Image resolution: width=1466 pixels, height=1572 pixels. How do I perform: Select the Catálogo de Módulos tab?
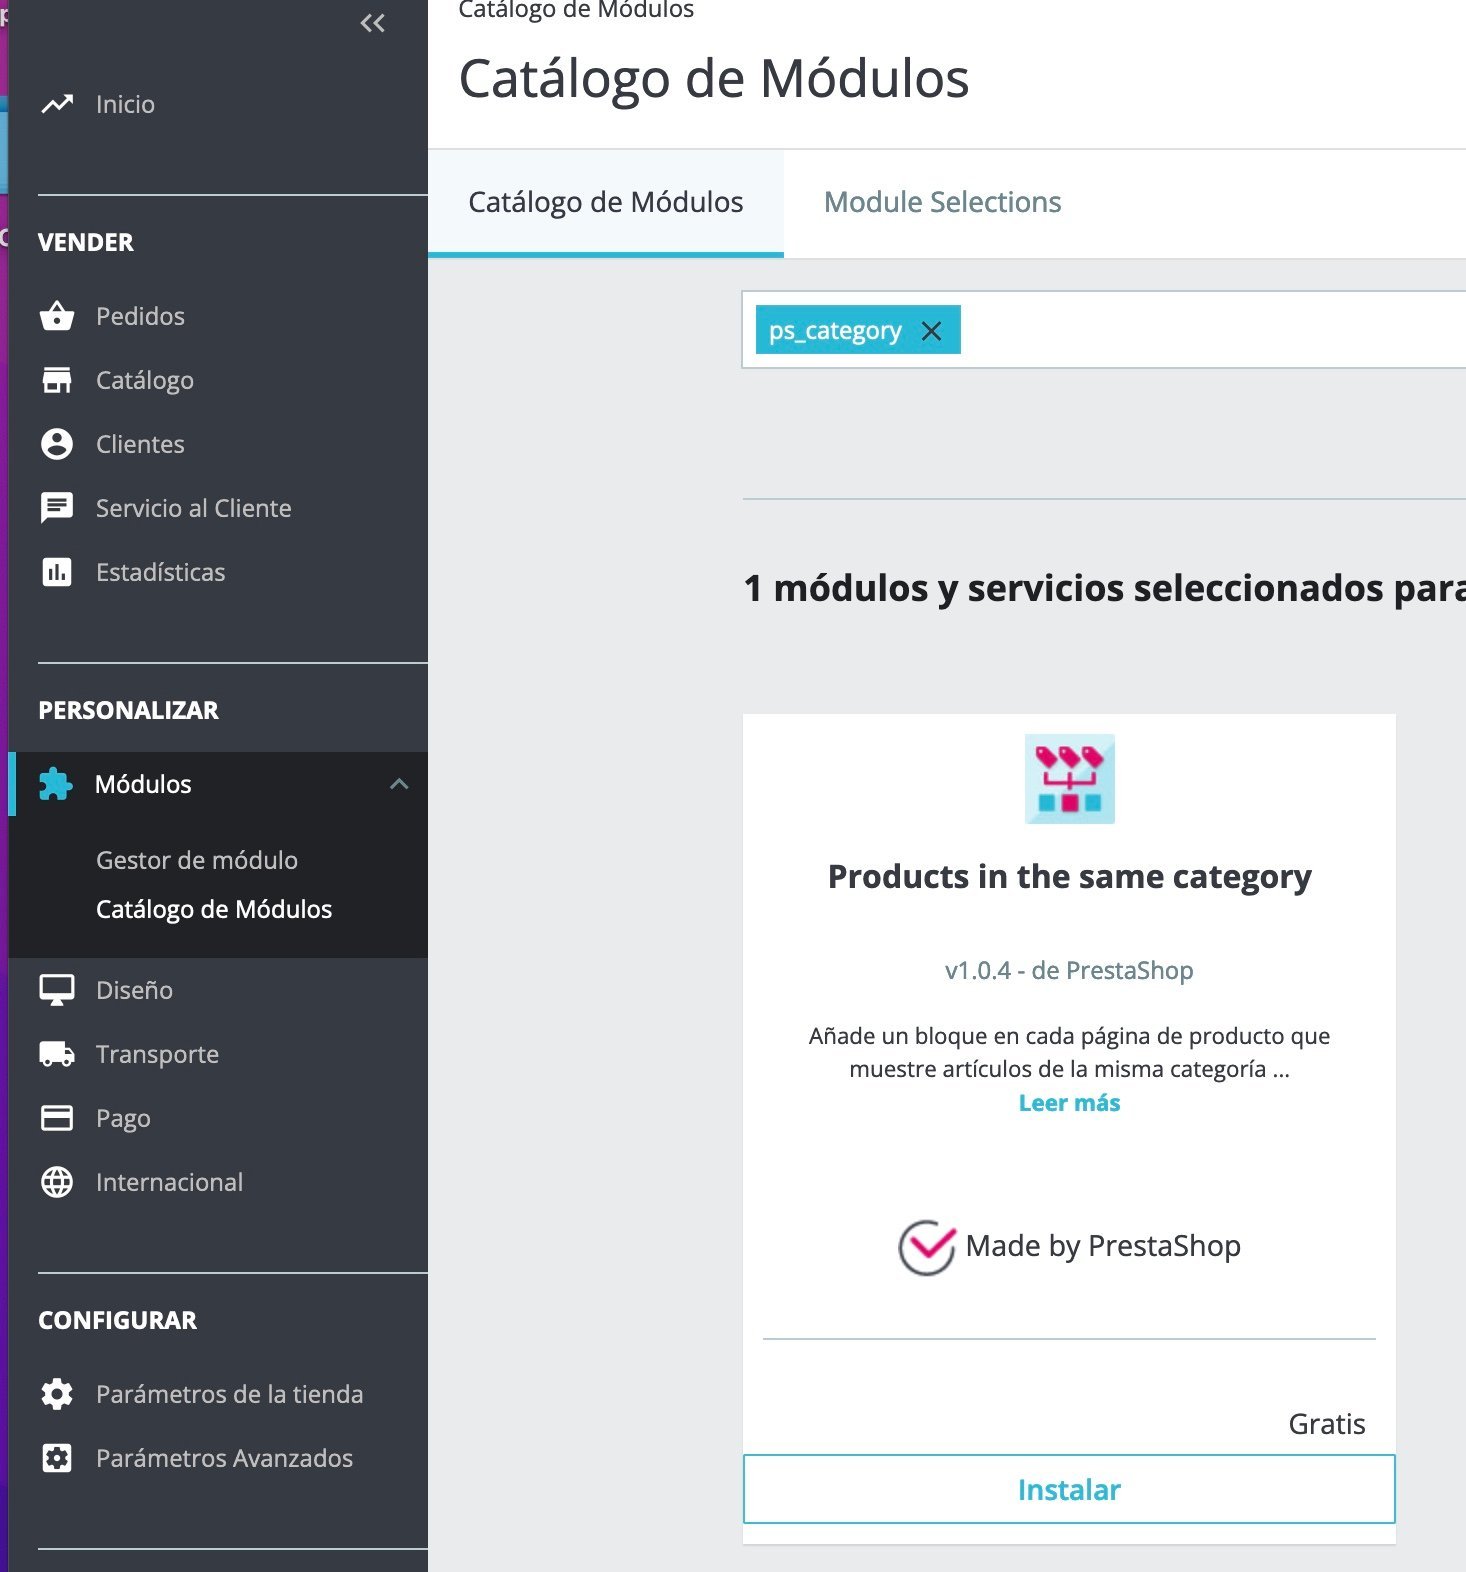point(605,202)
